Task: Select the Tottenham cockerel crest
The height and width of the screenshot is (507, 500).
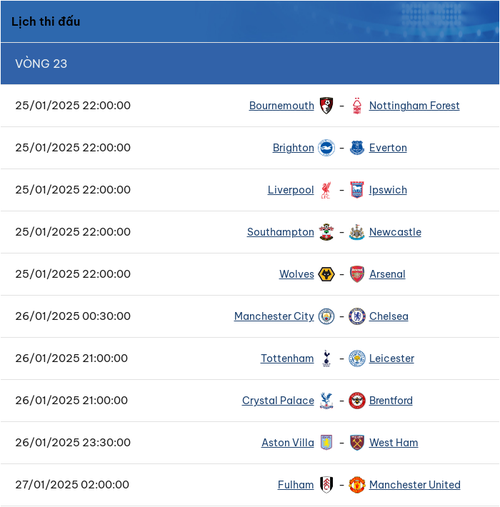Action: pyautogui.click(x=327, y=358)
